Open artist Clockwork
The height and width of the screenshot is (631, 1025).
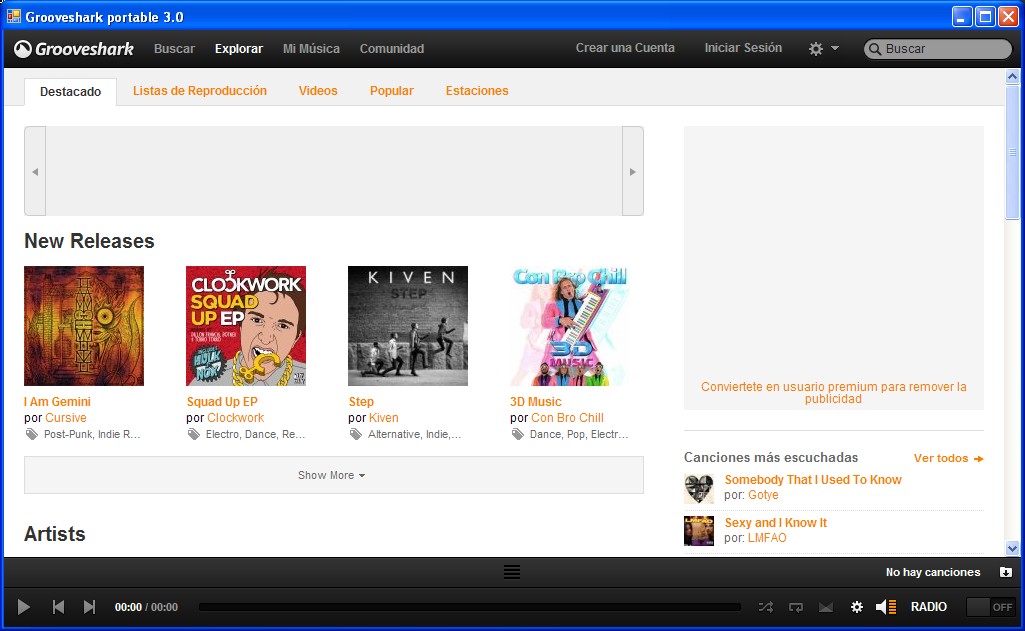pyautogui.click(x=235, y=418)
